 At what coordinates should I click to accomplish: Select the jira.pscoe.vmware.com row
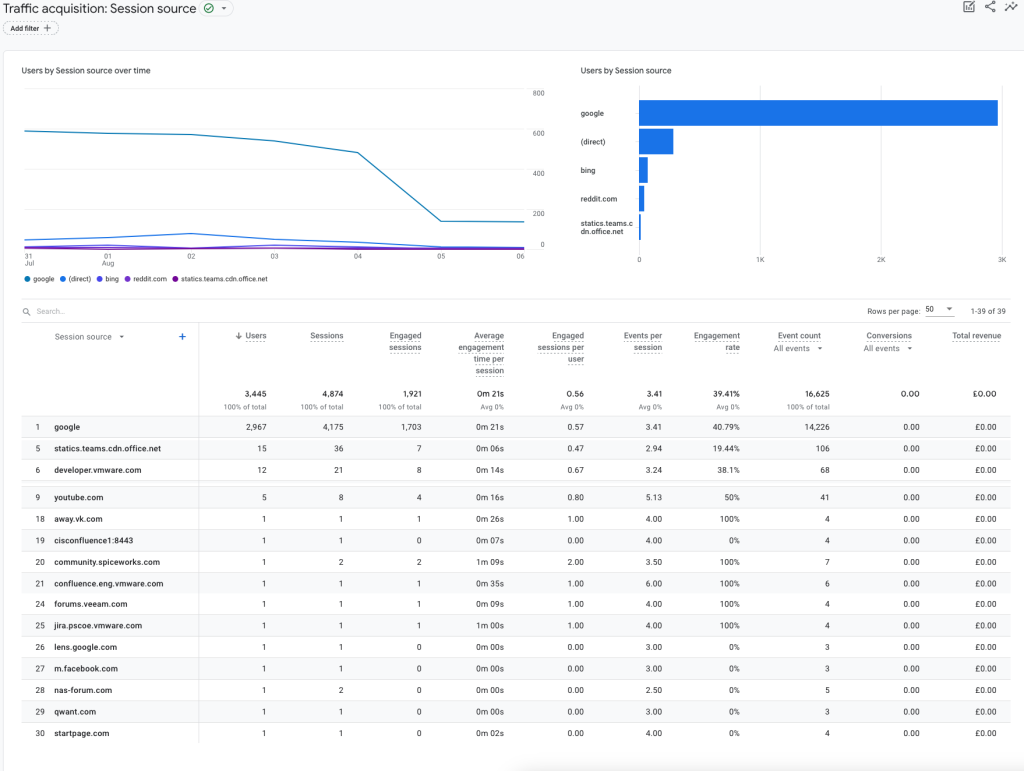coord(516,625)
